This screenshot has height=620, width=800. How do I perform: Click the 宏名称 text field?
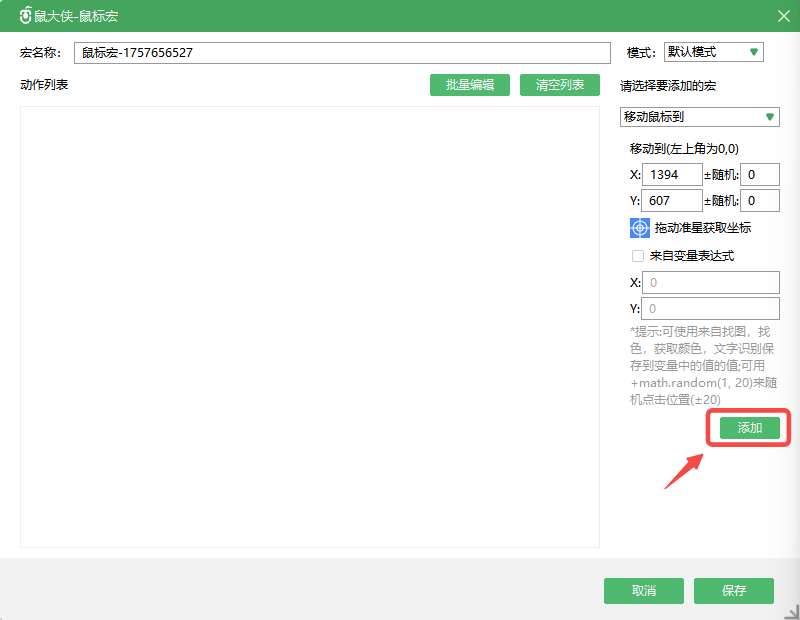pos(341,53)
